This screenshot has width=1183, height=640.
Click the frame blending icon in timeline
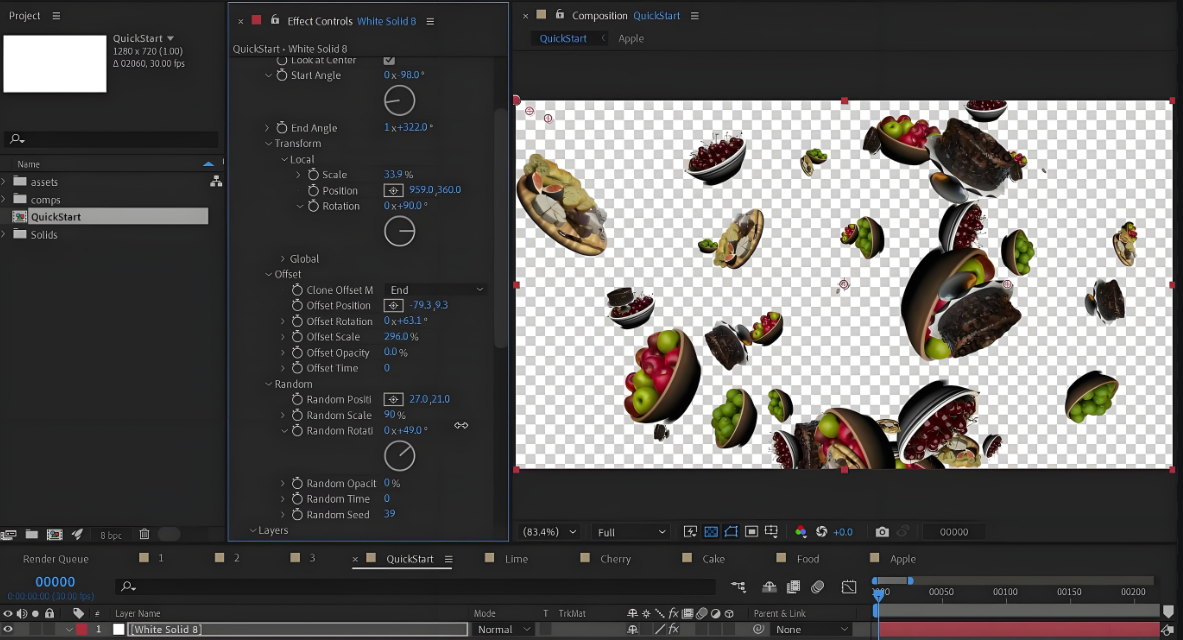[793, 586]
